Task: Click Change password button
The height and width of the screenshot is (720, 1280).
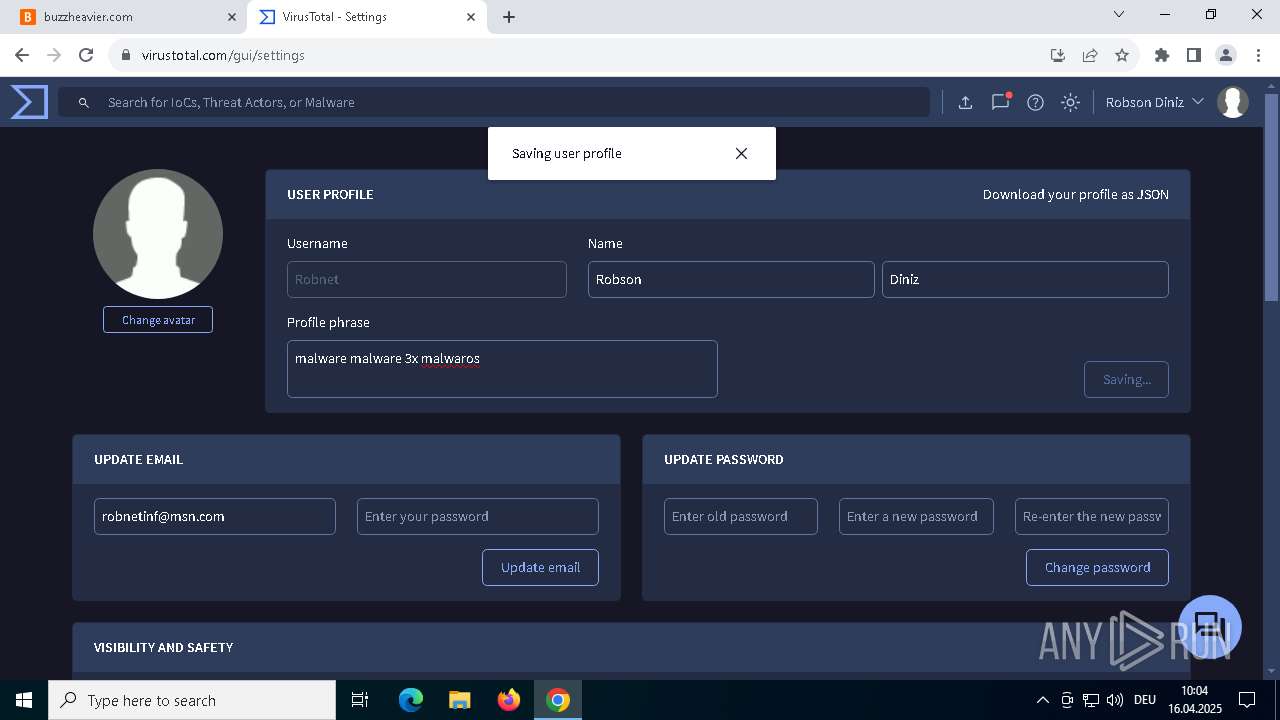Action: click(x=1097, y=567)
